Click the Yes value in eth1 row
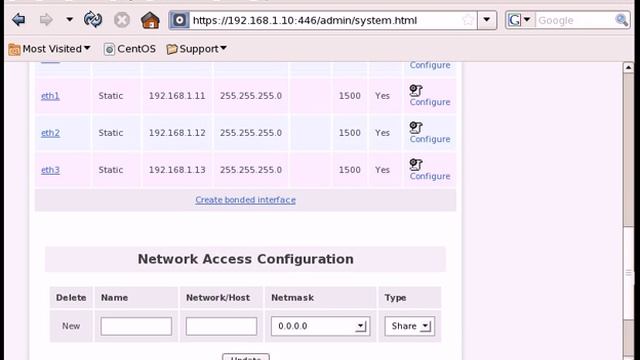 382,96
